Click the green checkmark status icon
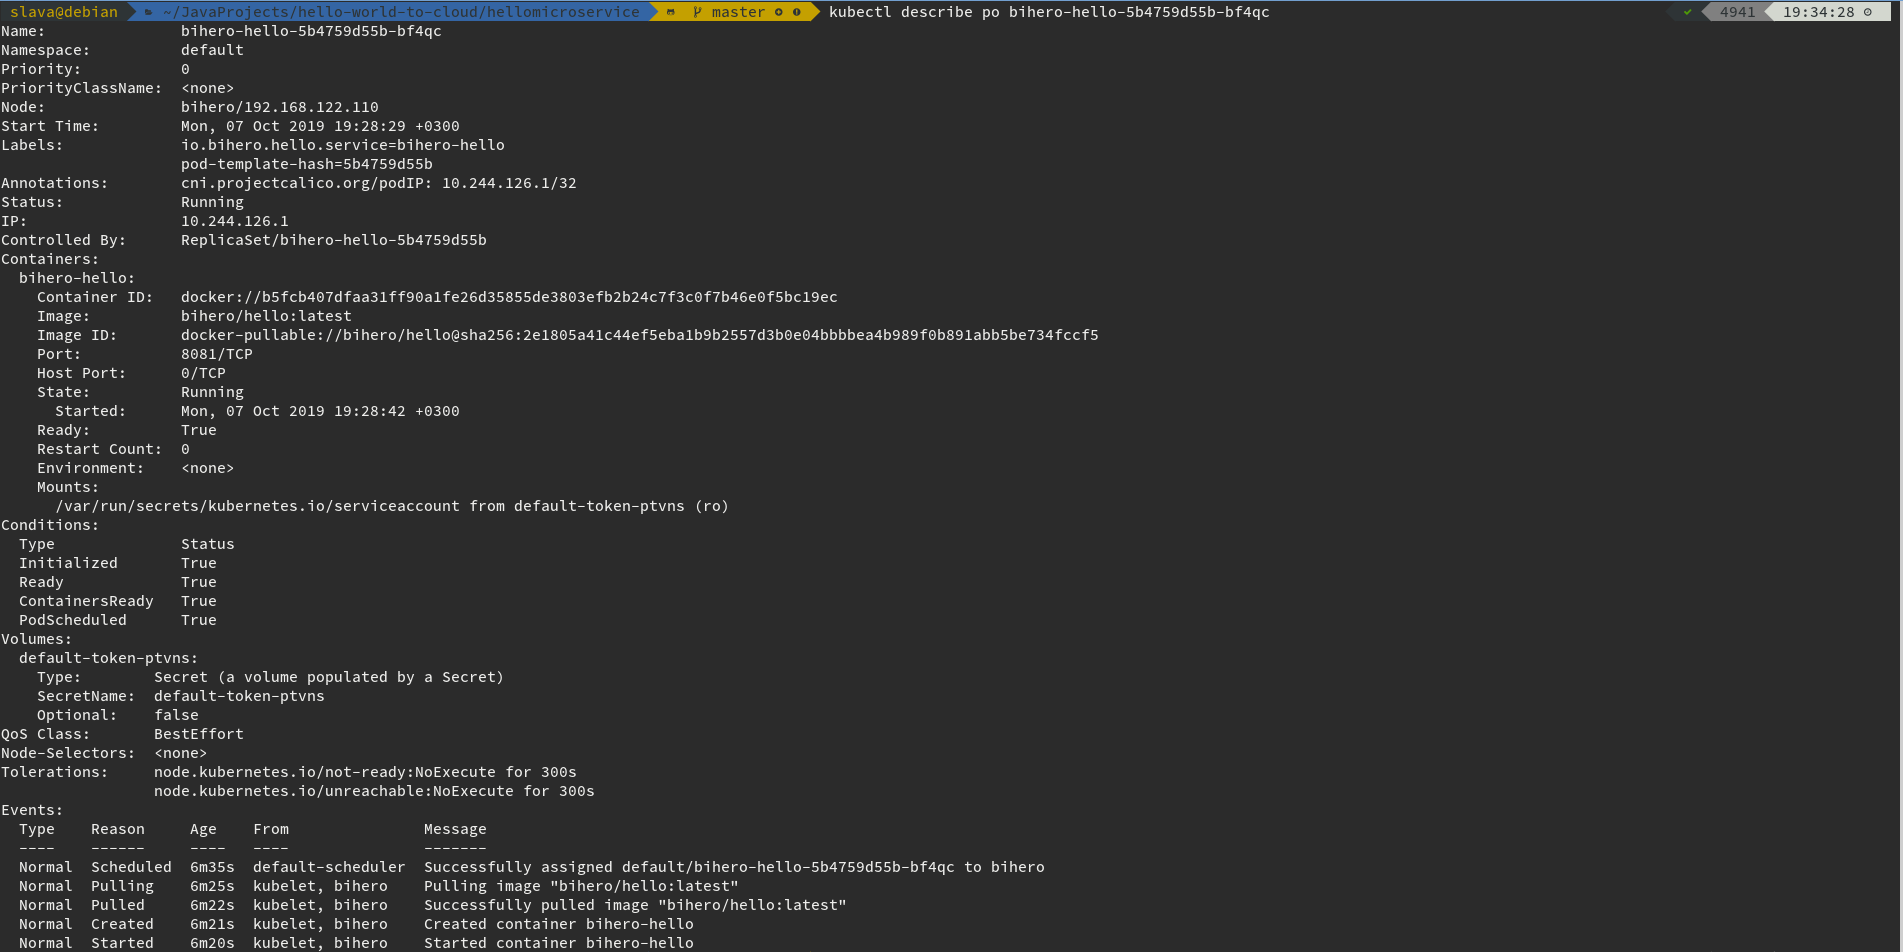This screenshot has height=952, width=1903. [1688, 12]
